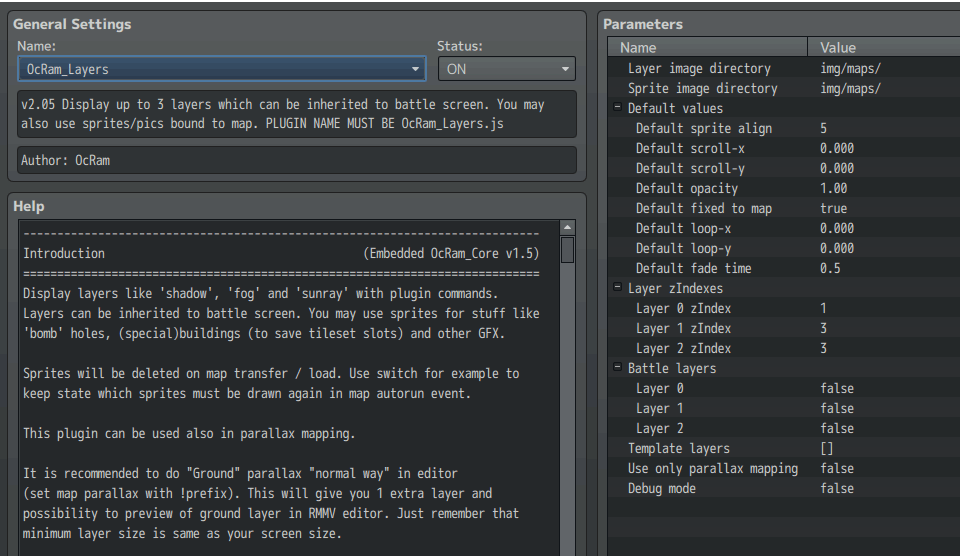Select the Default scroll-y parameter
This screenshot has width=960, height=556.
(x=784, y=168)
